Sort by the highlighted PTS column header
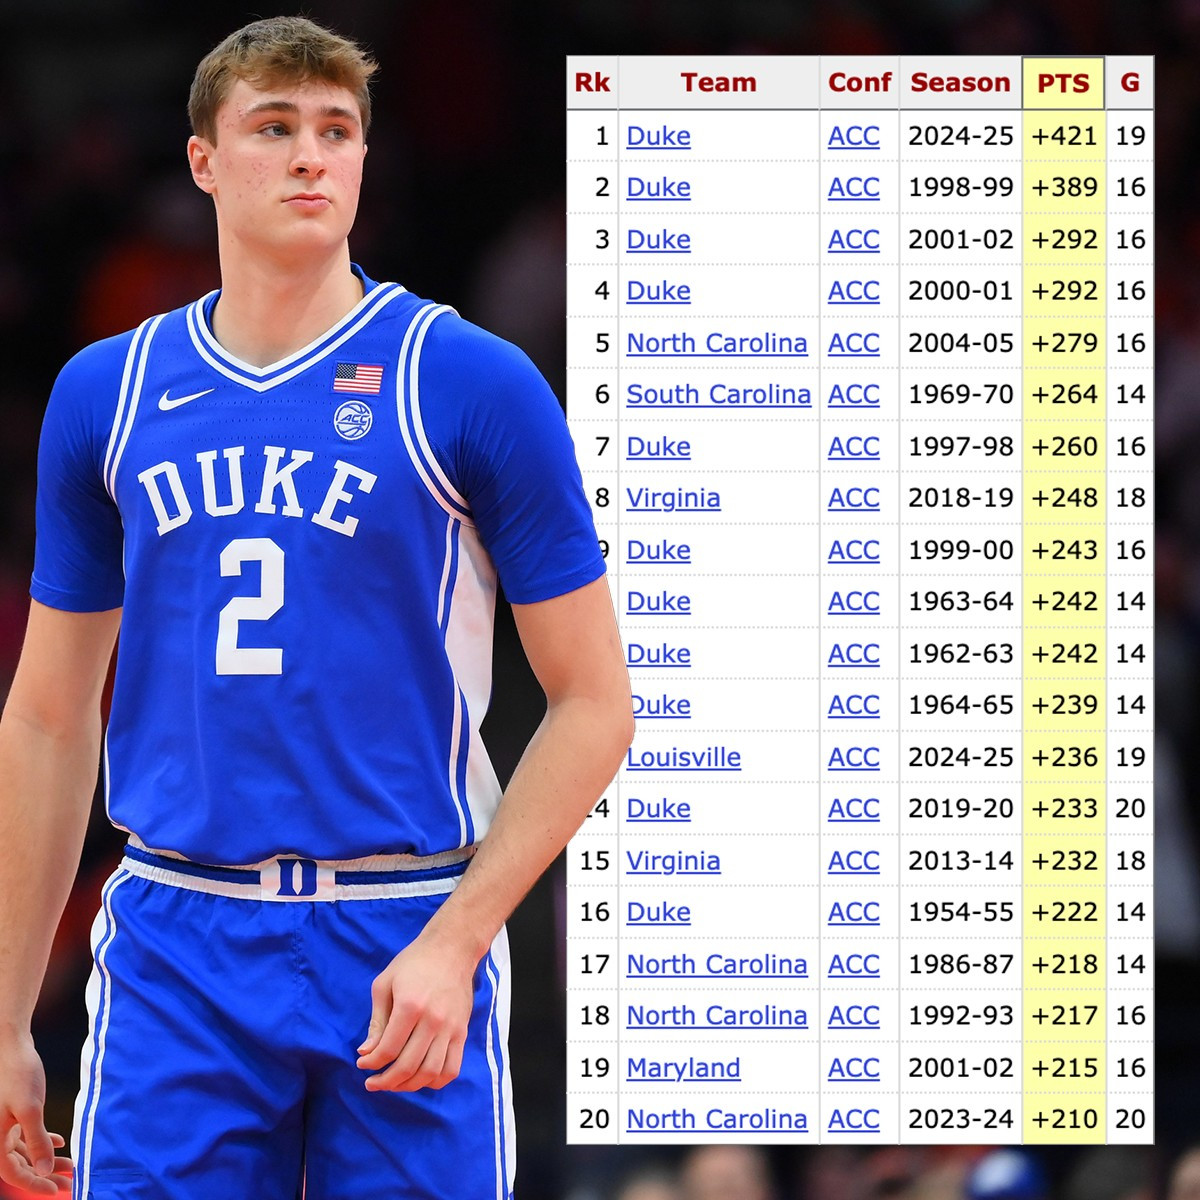This screenshot has height=1200, width=1200. (1063, 83)
